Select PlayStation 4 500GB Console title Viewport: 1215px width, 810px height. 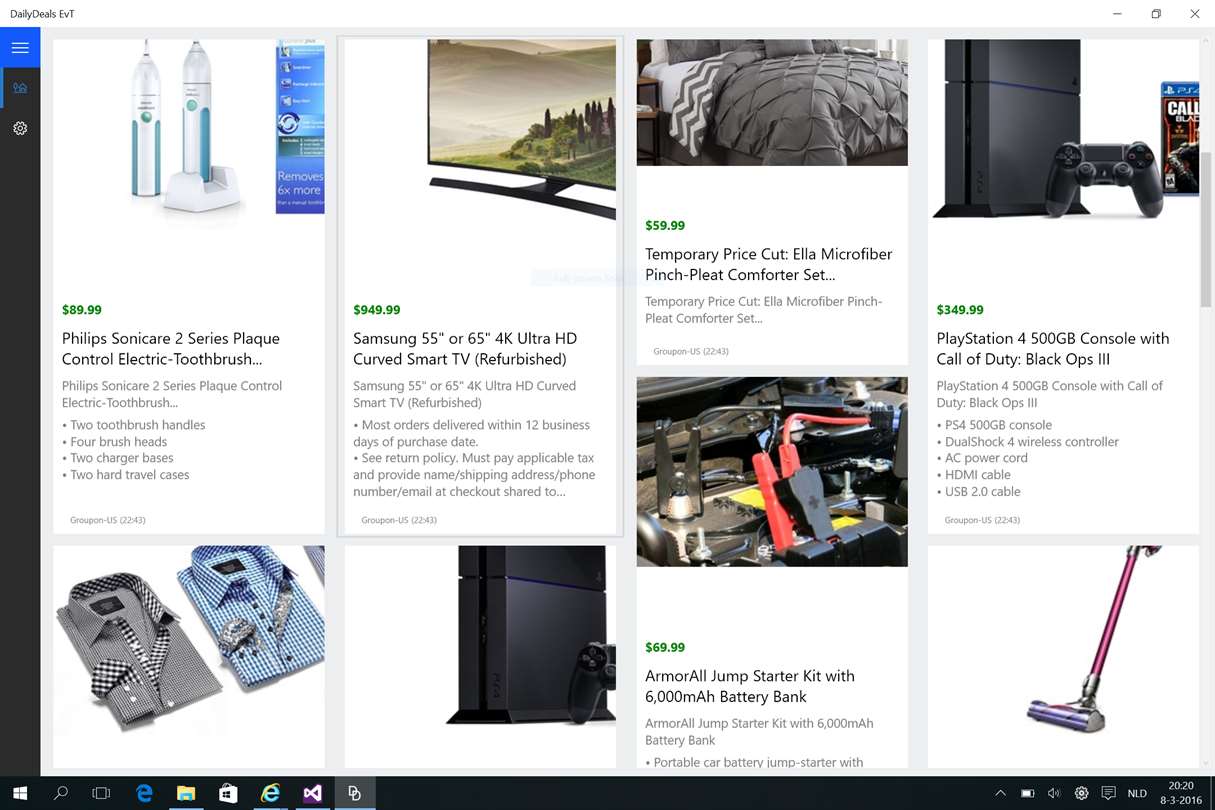pyautogui.click(x=1053, y=349)
